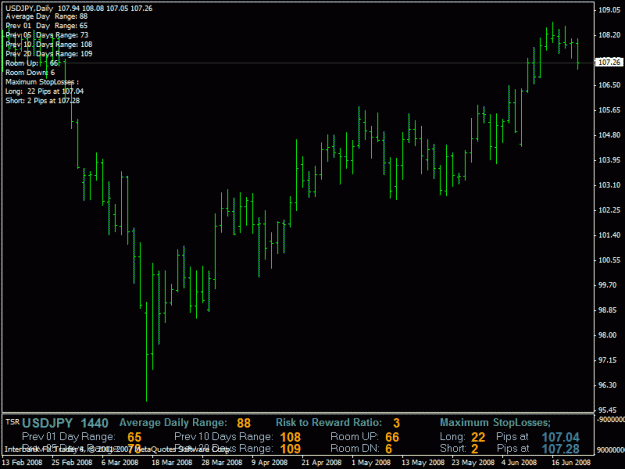Click the 96.30 price axis label

click(x=609, y=385)
